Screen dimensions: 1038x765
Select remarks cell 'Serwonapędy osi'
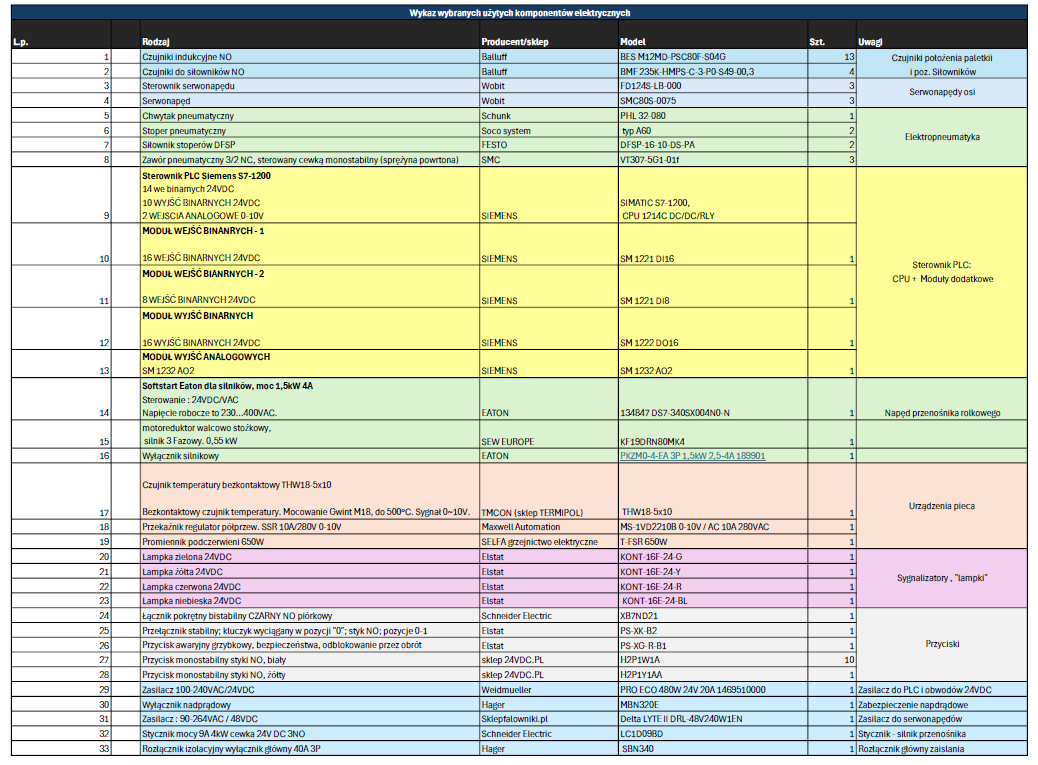(942, 93)
